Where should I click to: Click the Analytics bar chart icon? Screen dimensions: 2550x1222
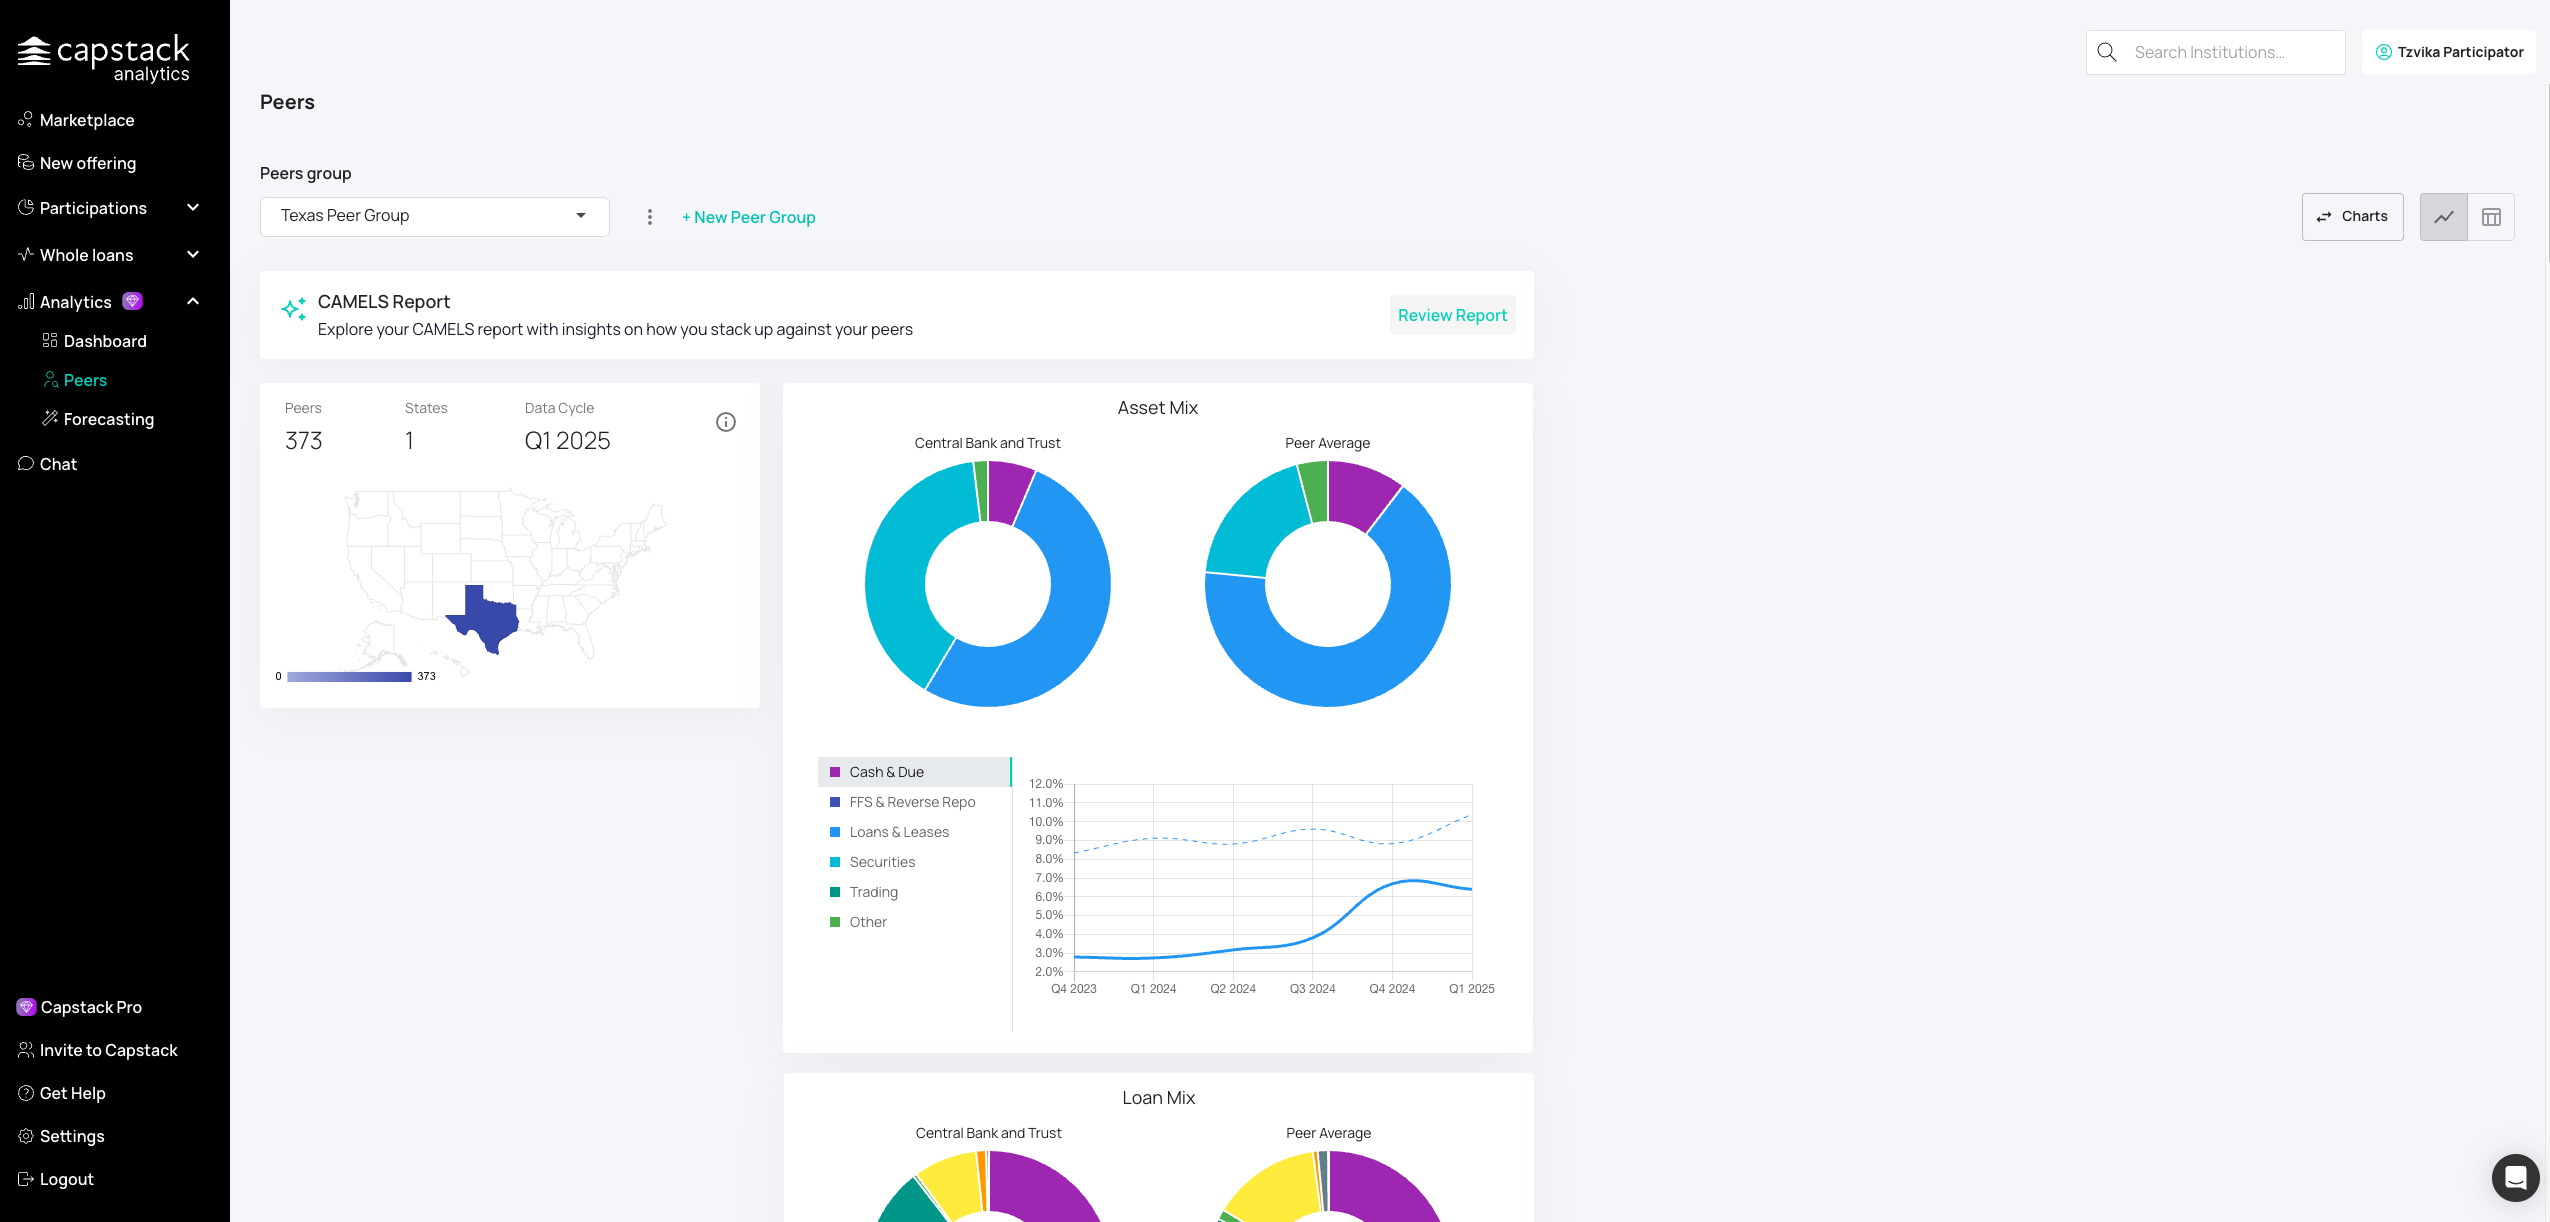26,301
